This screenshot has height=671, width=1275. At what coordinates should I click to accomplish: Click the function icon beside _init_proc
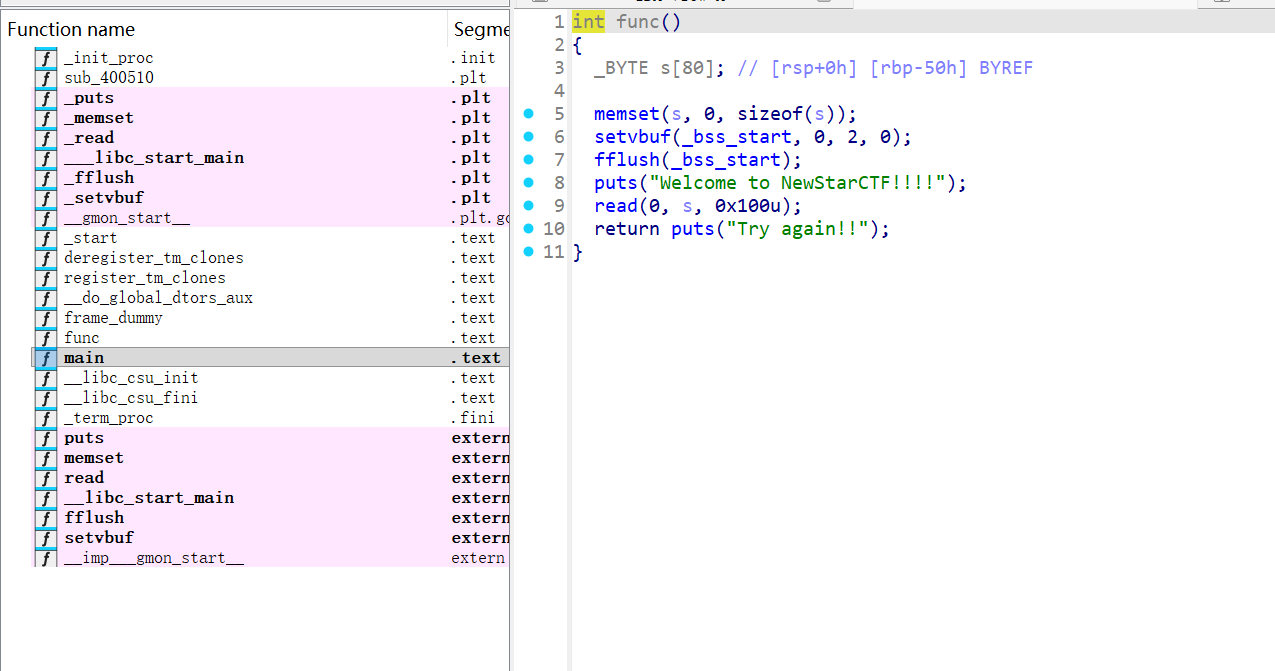(46, 58)
